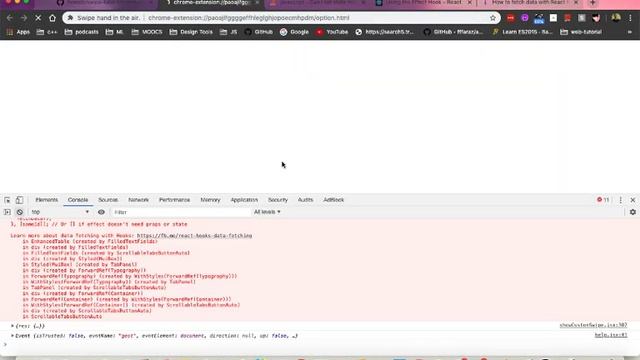
Task: Open the c++ bookmarks folder
Action: point(47,32)
